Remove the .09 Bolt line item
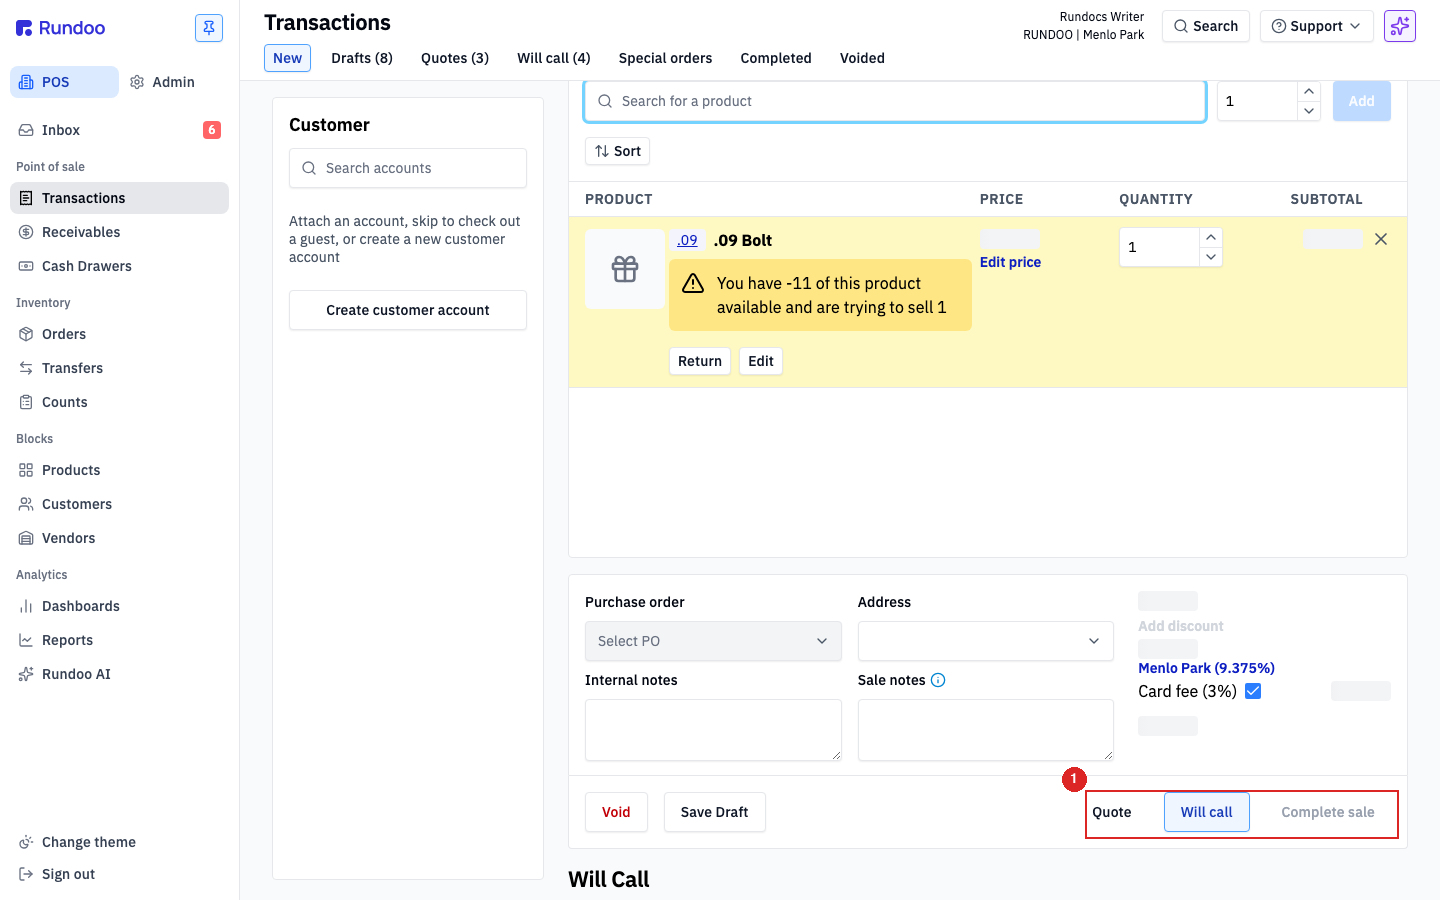 (1380, 239)
